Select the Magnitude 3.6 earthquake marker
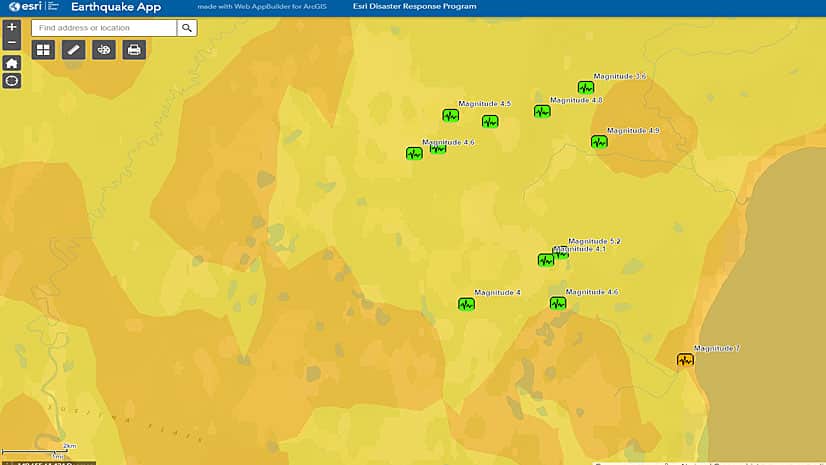The width and height of the screenshot is (826, 465). pos(586,87)
